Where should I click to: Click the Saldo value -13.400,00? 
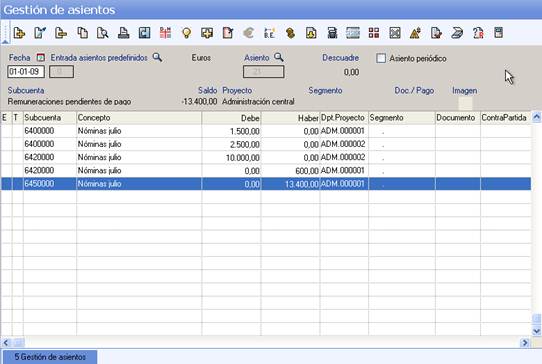click(x=199, y=102)
